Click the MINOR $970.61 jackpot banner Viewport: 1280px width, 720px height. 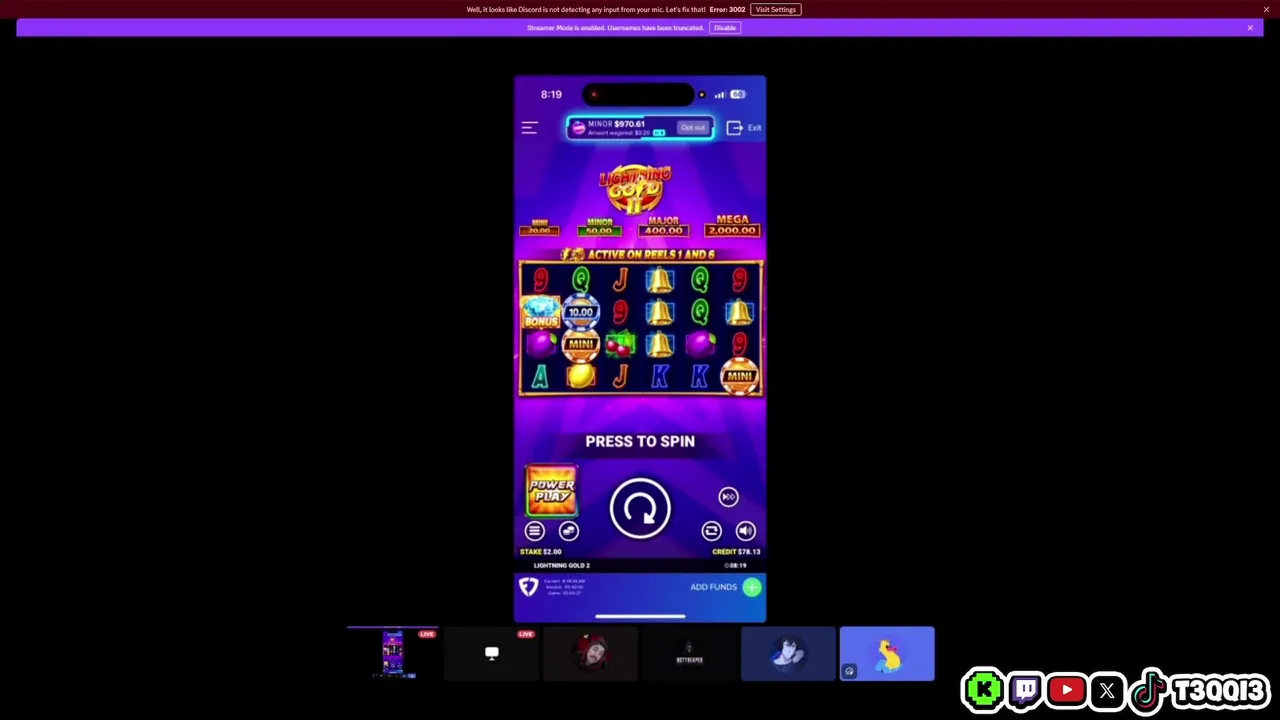(x=639, y=128)
